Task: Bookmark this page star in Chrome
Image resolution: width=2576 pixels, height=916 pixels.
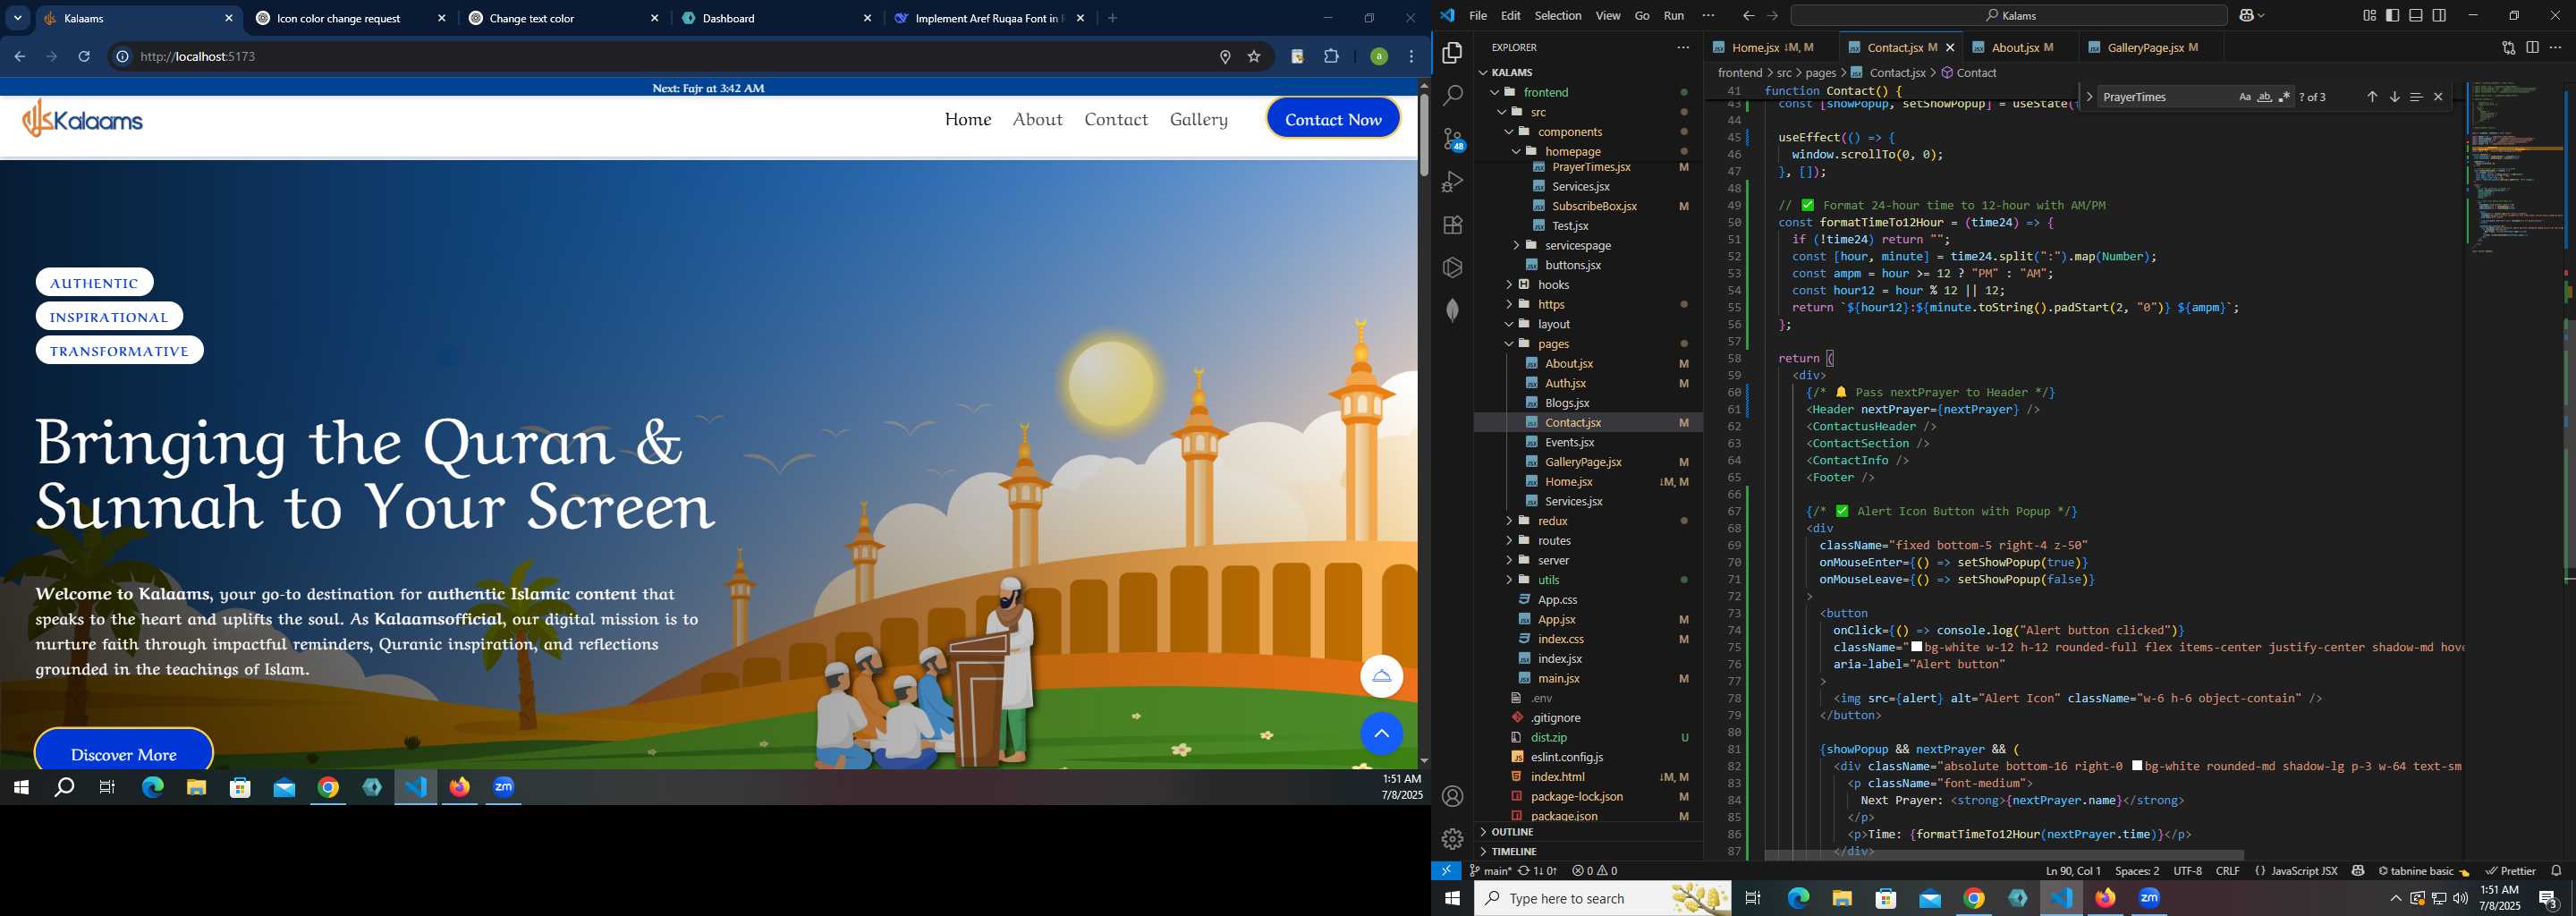Action: click(1254, 57)
